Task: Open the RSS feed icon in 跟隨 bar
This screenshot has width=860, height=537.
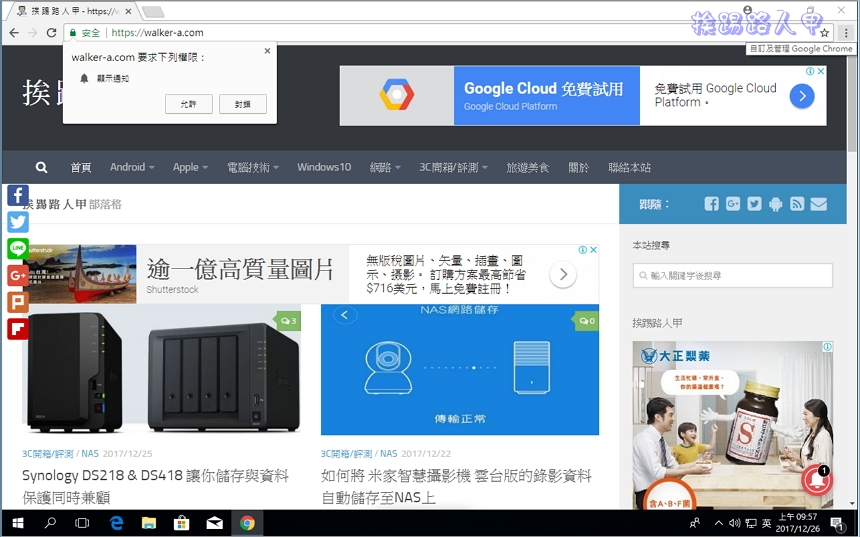Action: click(797, 204)
